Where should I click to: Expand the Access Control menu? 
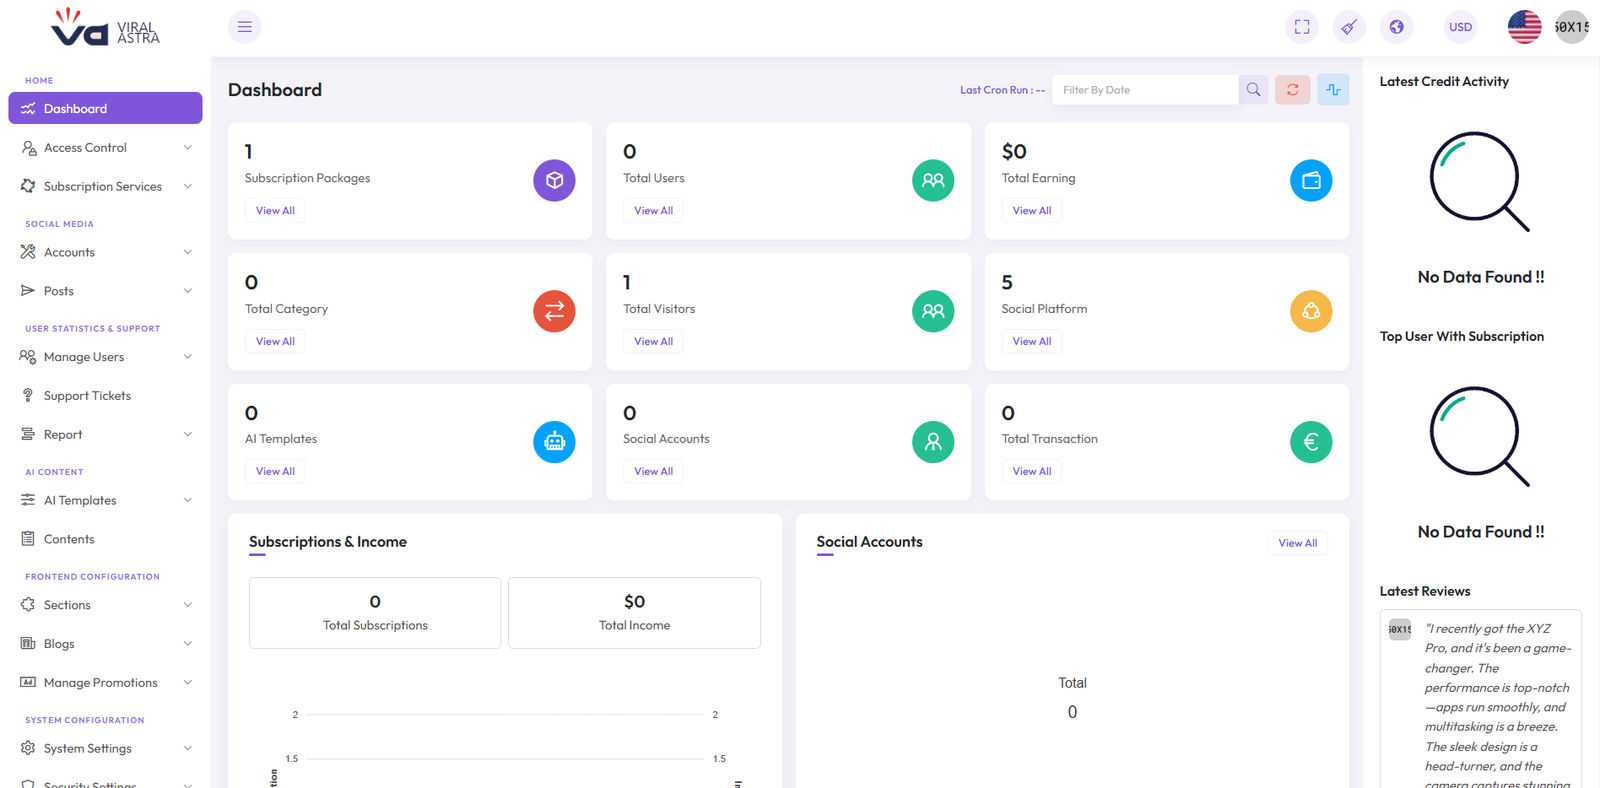pyautogui.click(x=105, y=148)
